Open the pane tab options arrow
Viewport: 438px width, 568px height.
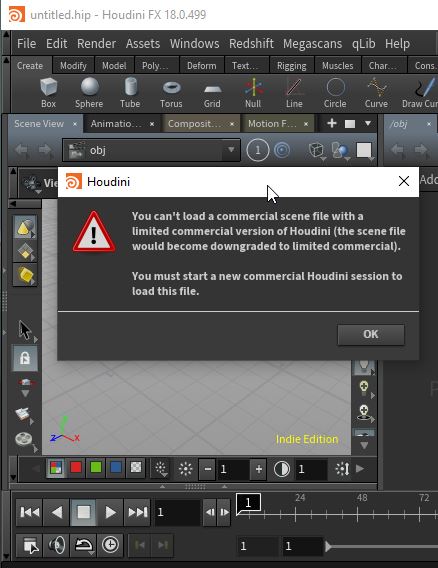pos(368,124)
